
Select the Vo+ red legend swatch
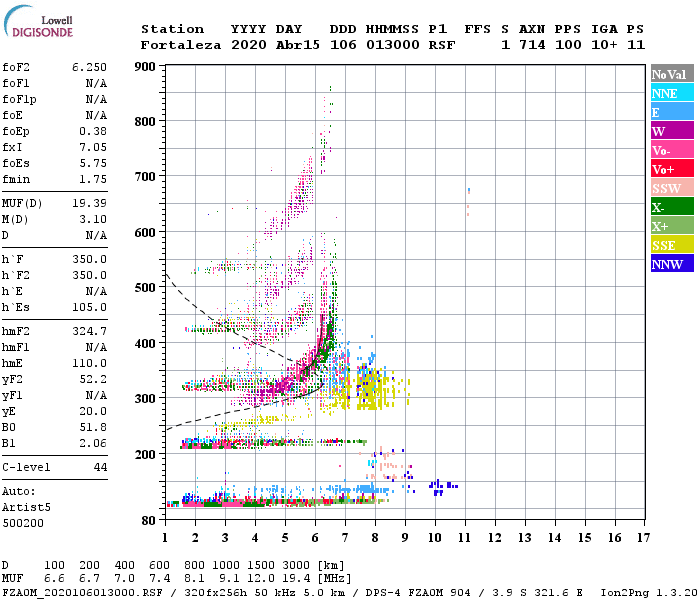click(672, 169)
